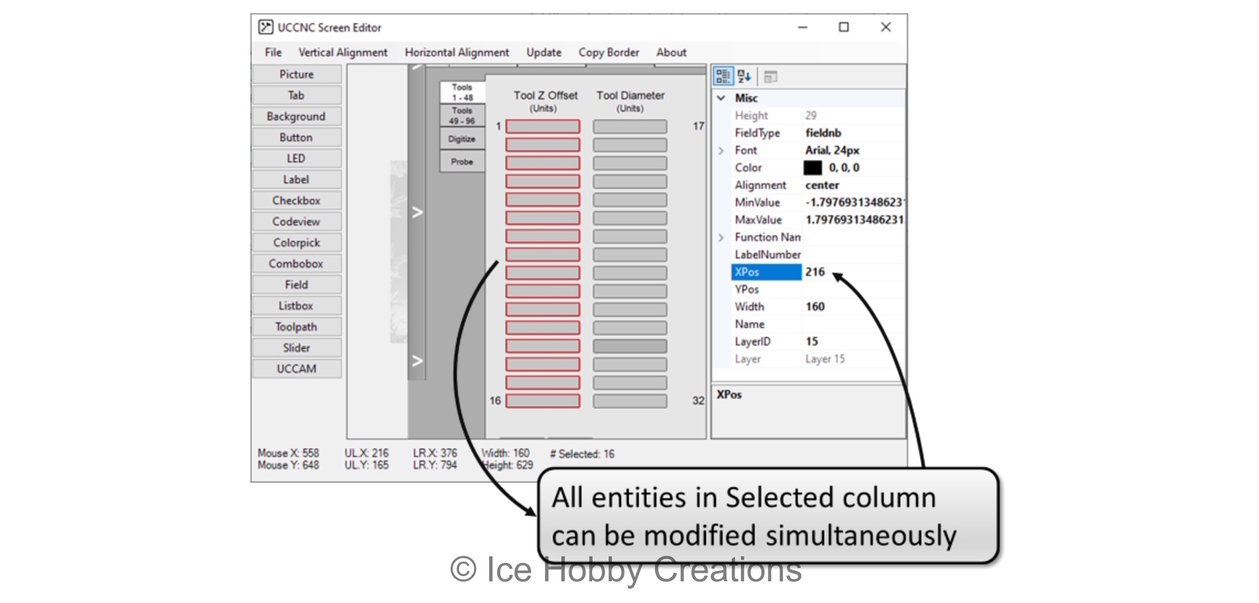This screenshot has width=1259, height=603.
Task: Click the LED element button
Action: click(x=296, y=158)
